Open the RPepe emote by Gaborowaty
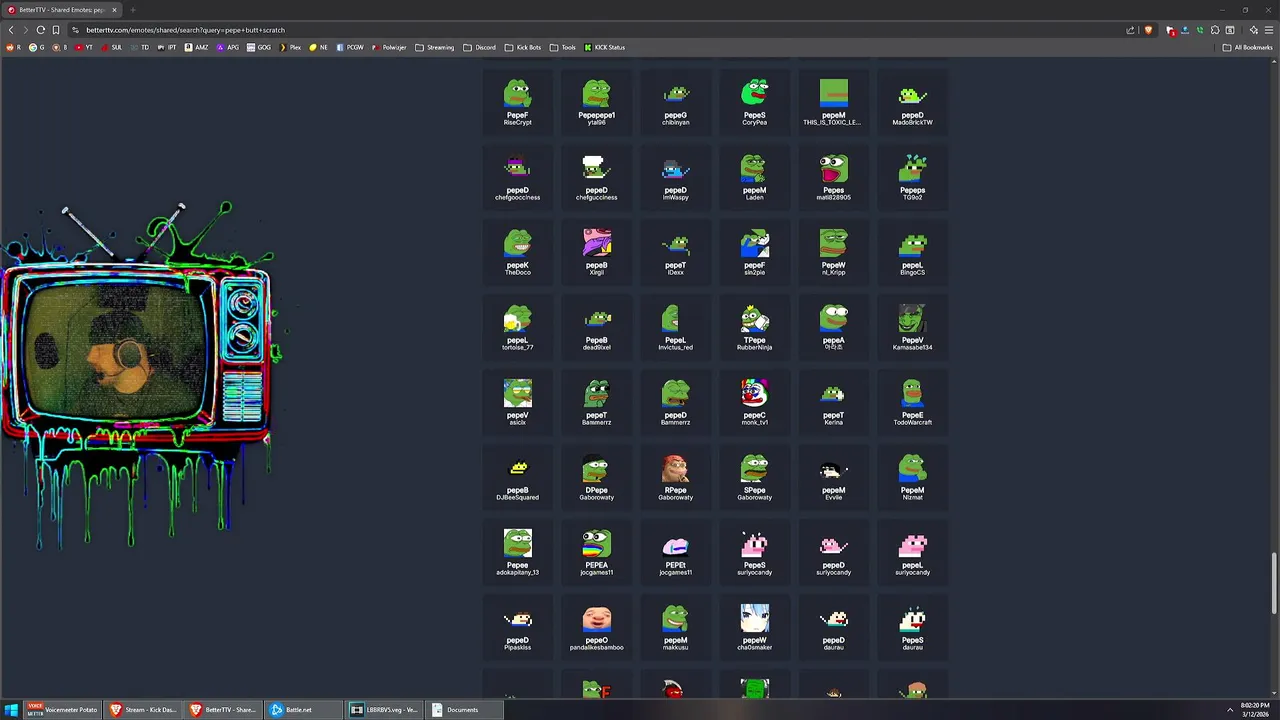This screenshot has width=1280, height=720. (675, 477)
